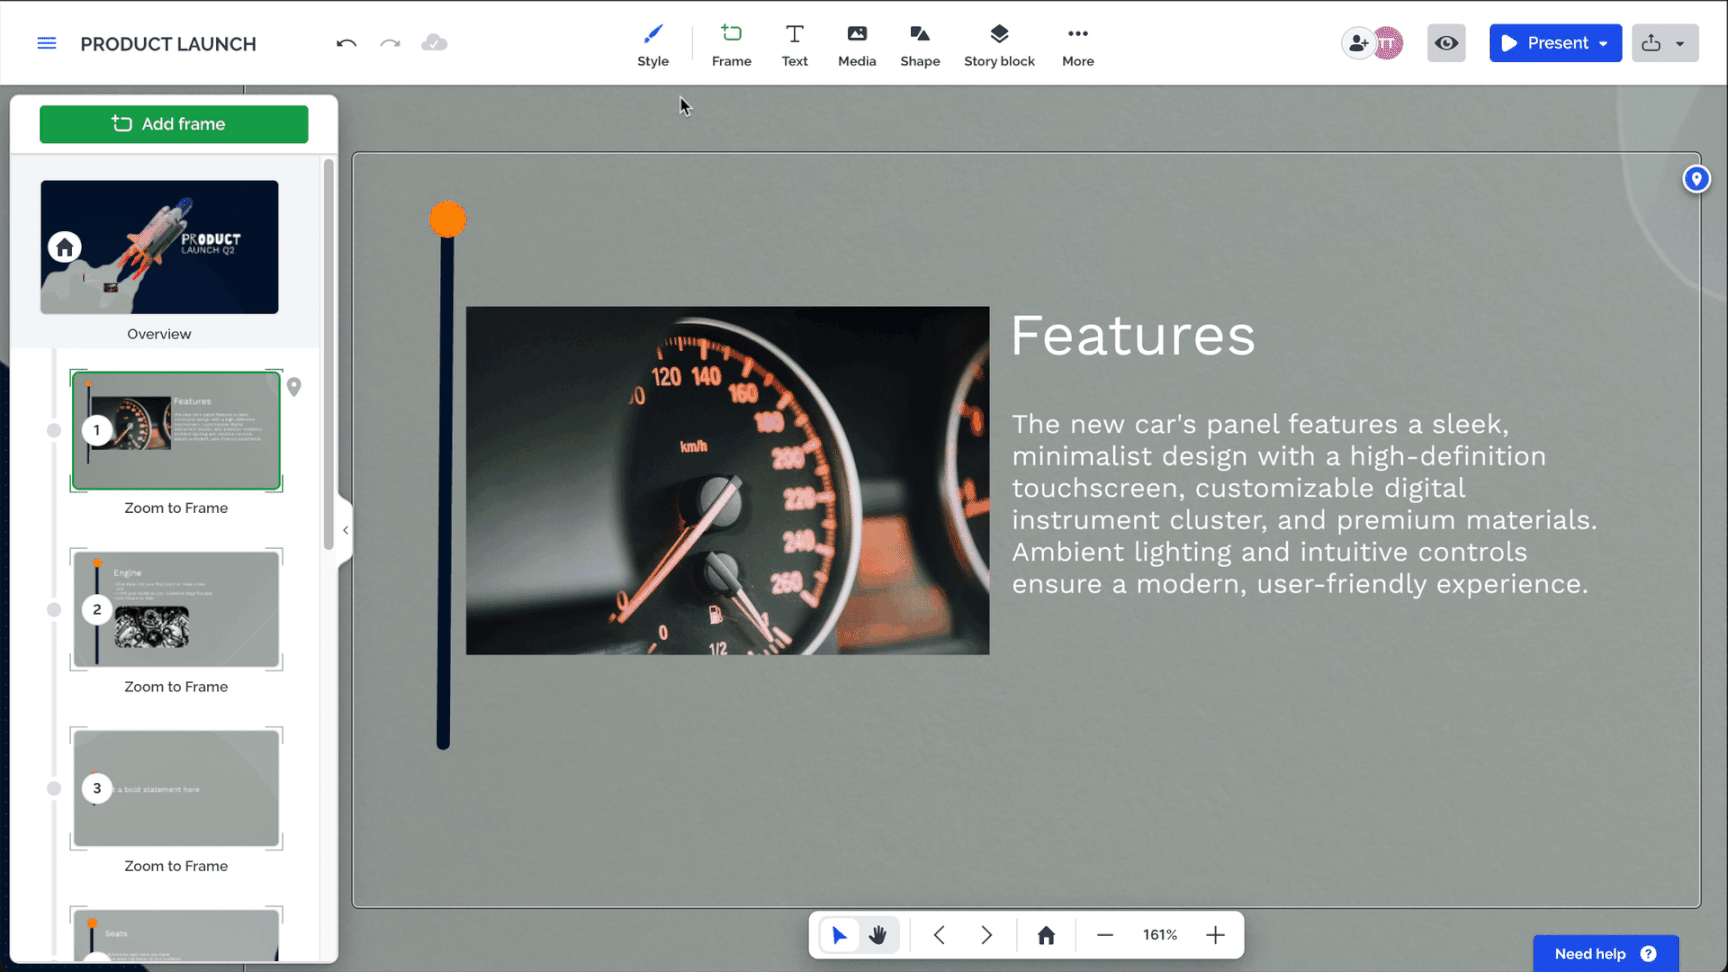
Task: Go to home overview view
Action: point(1046,935)
